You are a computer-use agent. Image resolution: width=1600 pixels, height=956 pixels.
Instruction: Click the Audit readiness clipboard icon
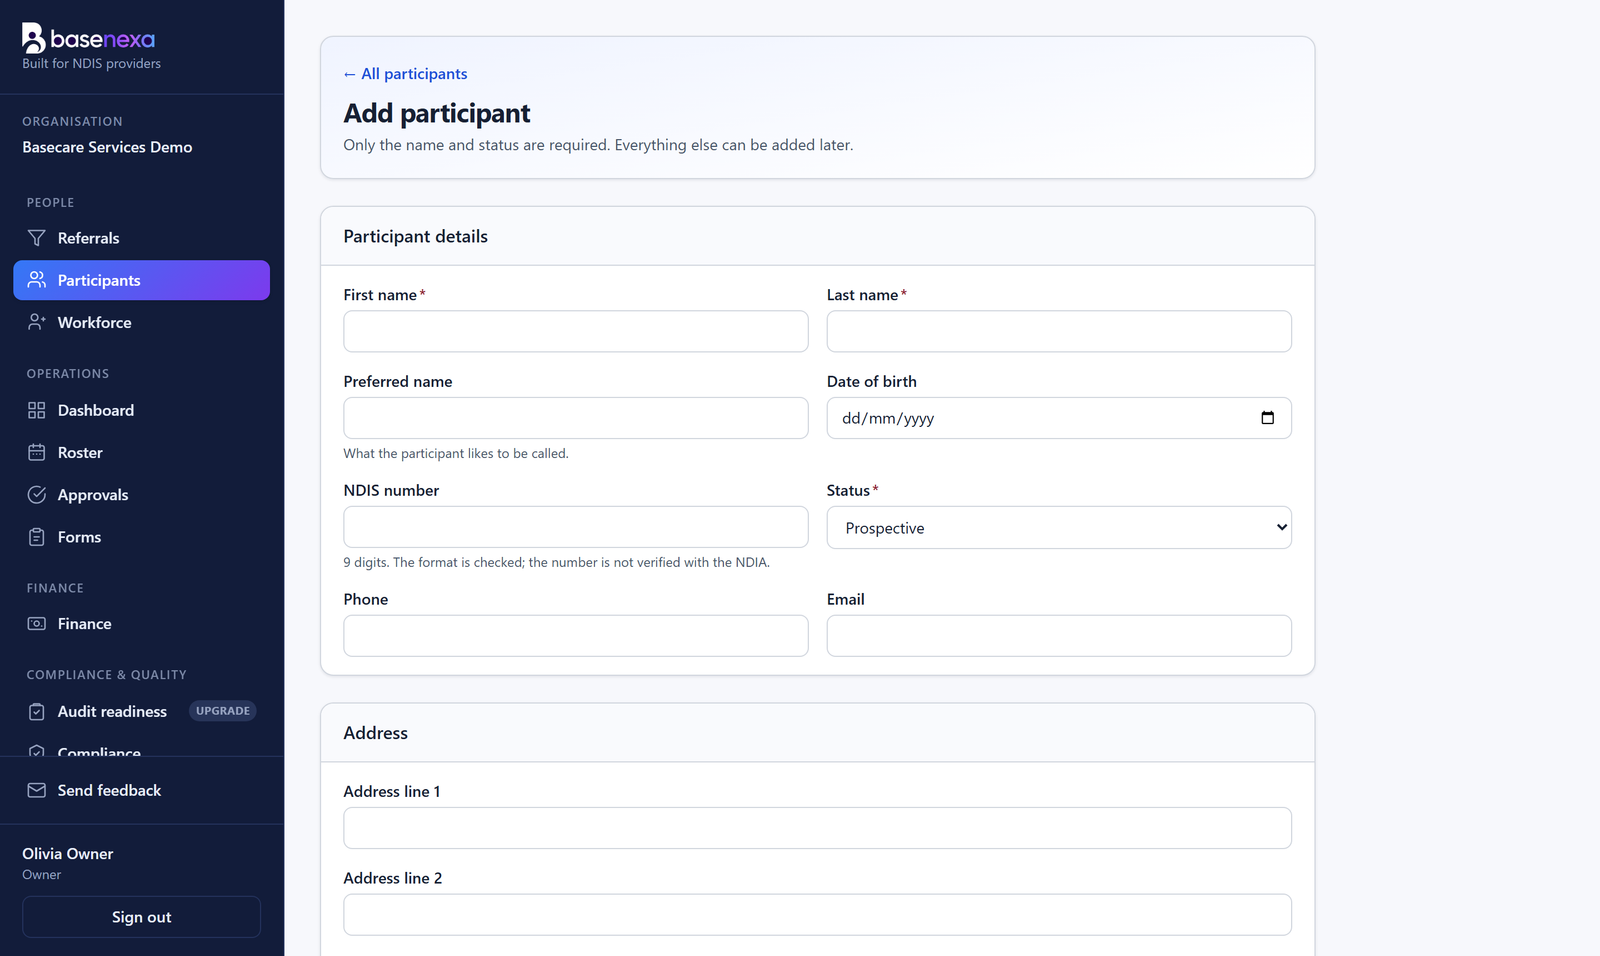(x=37, y=711)
